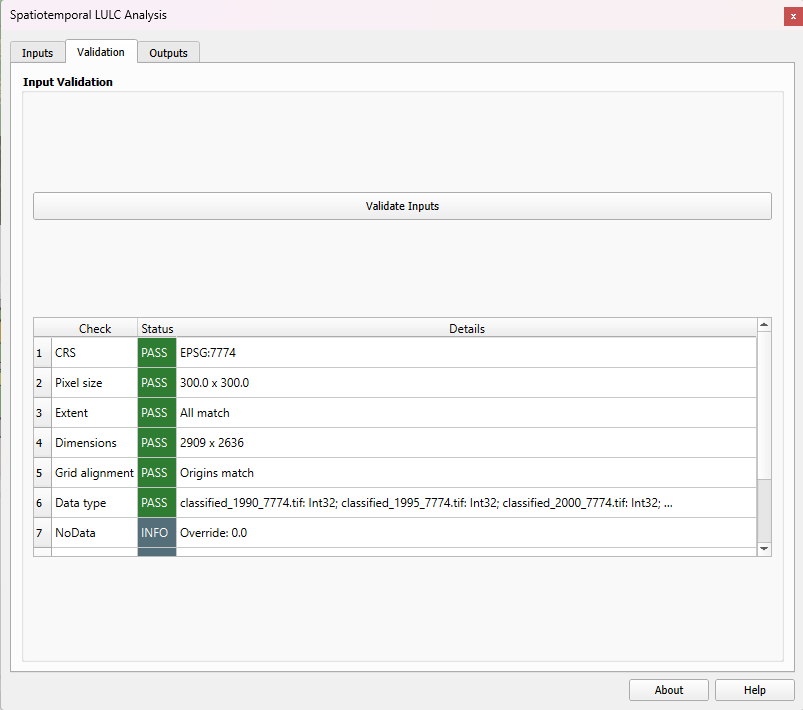Close the Spatiotemporal LULC Analysis dialog
Image resolution: width=803 pixels, height=710 pixels.
pos(791,16)
